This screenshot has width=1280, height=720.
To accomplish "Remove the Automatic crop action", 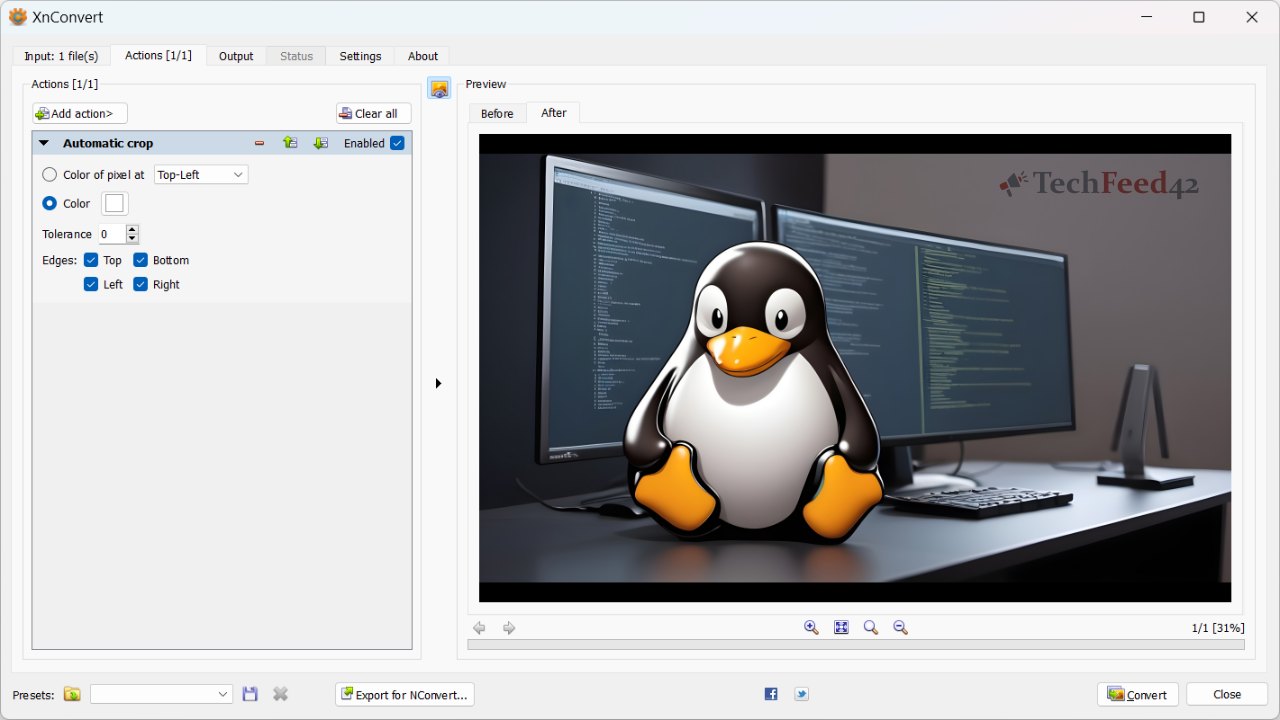I will (x=260, y=143).
